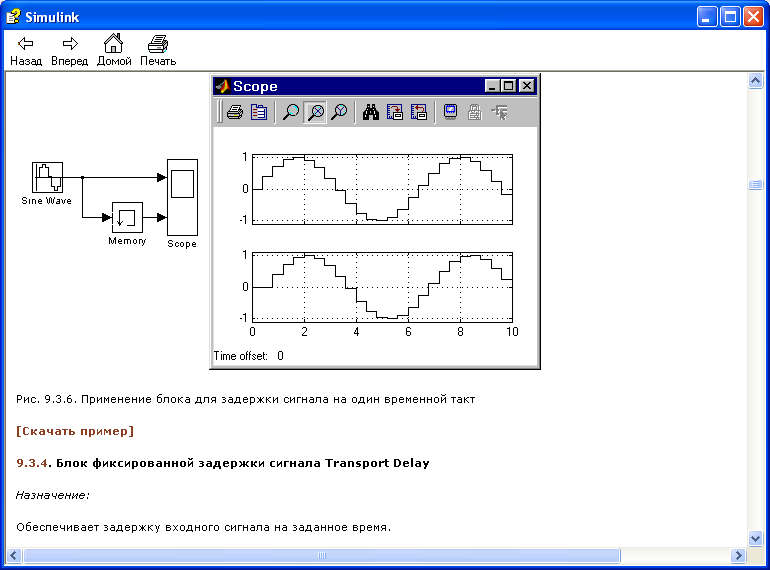Image resolution: width=770 pixels, height=570 pixels.
Task: Minimize the Simulink help window
Action: [707, 17]
